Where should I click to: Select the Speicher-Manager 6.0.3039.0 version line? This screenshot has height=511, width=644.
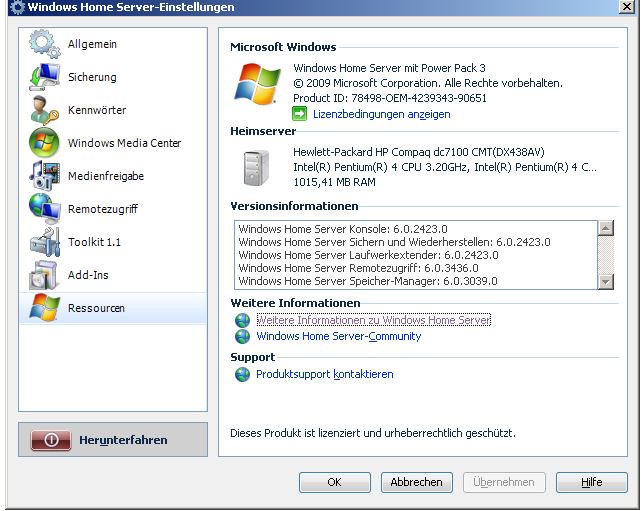368,281
